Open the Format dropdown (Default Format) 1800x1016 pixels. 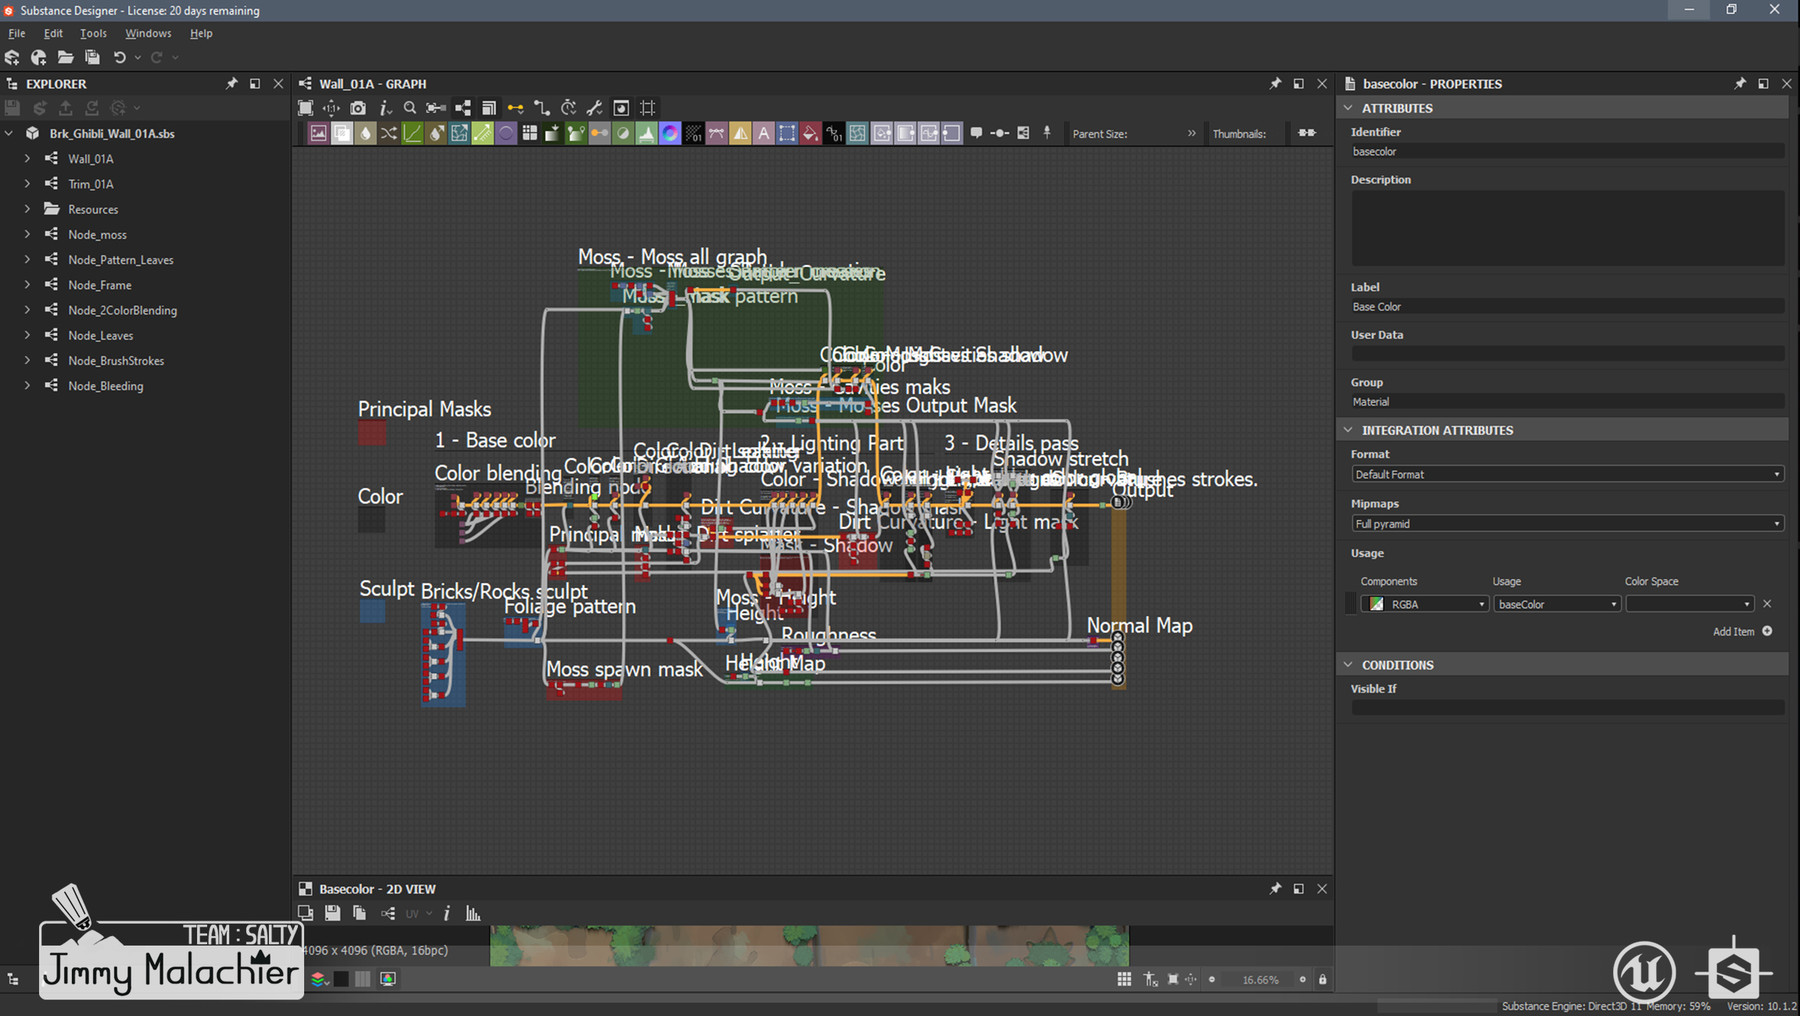[x=1567, y=474]
